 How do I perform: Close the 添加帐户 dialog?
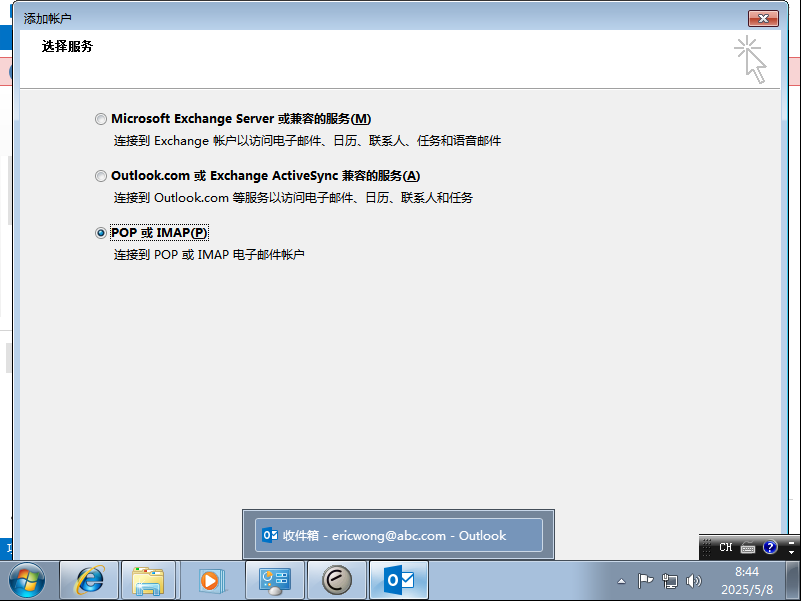click(763, 18)
